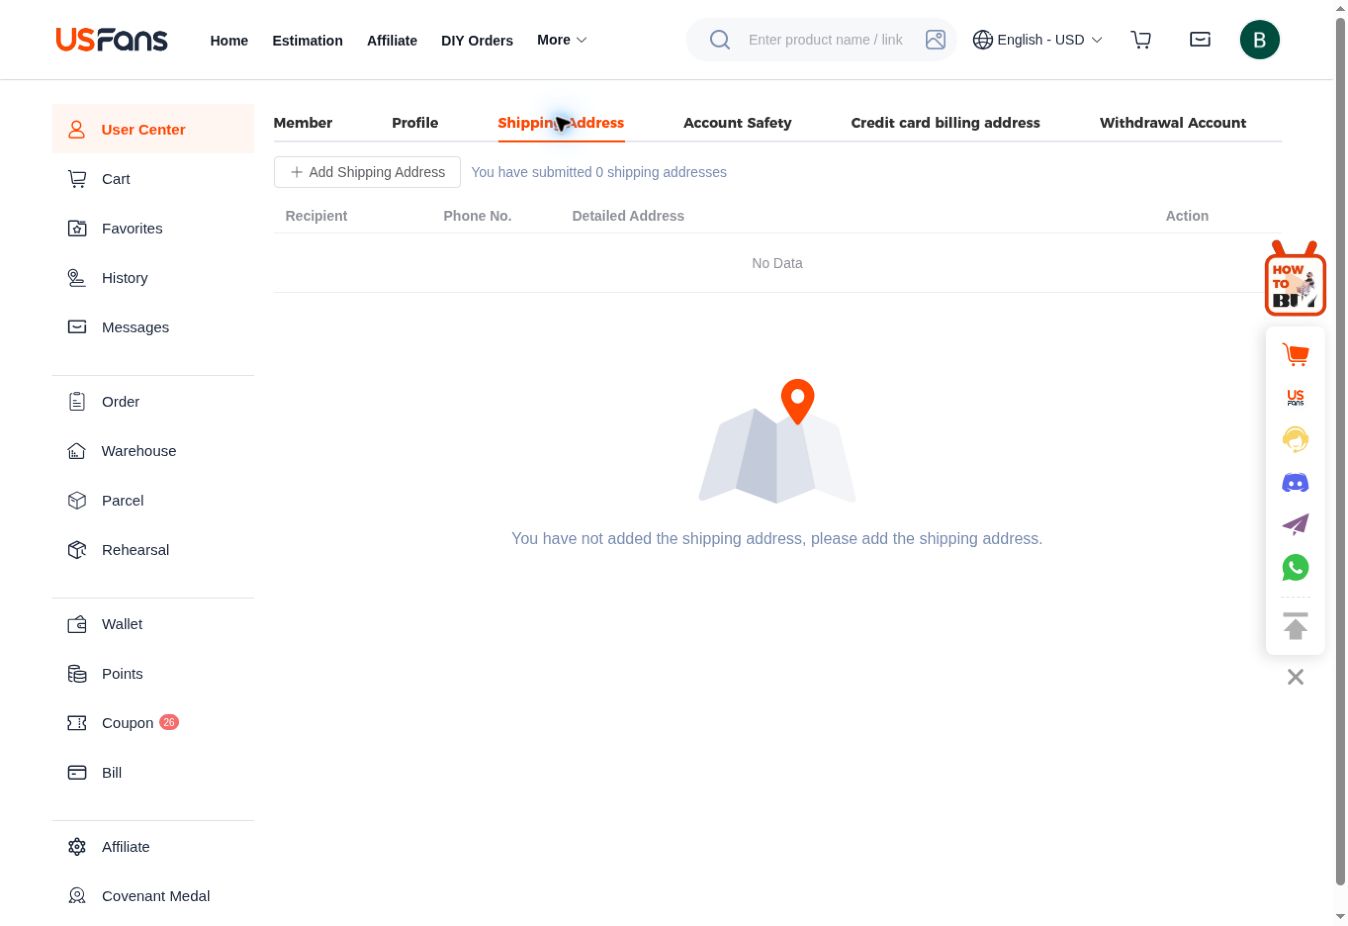Open DIY Orders in top navigation
Screen dimensions: 1348x926
point(477,41)
